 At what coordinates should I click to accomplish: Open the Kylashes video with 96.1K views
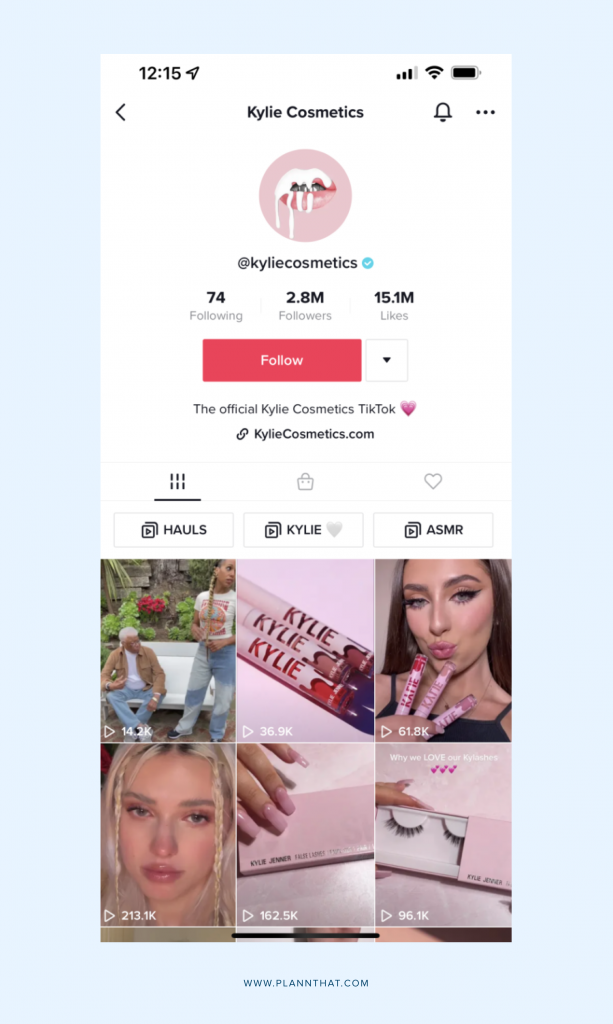tap(443, 835)
